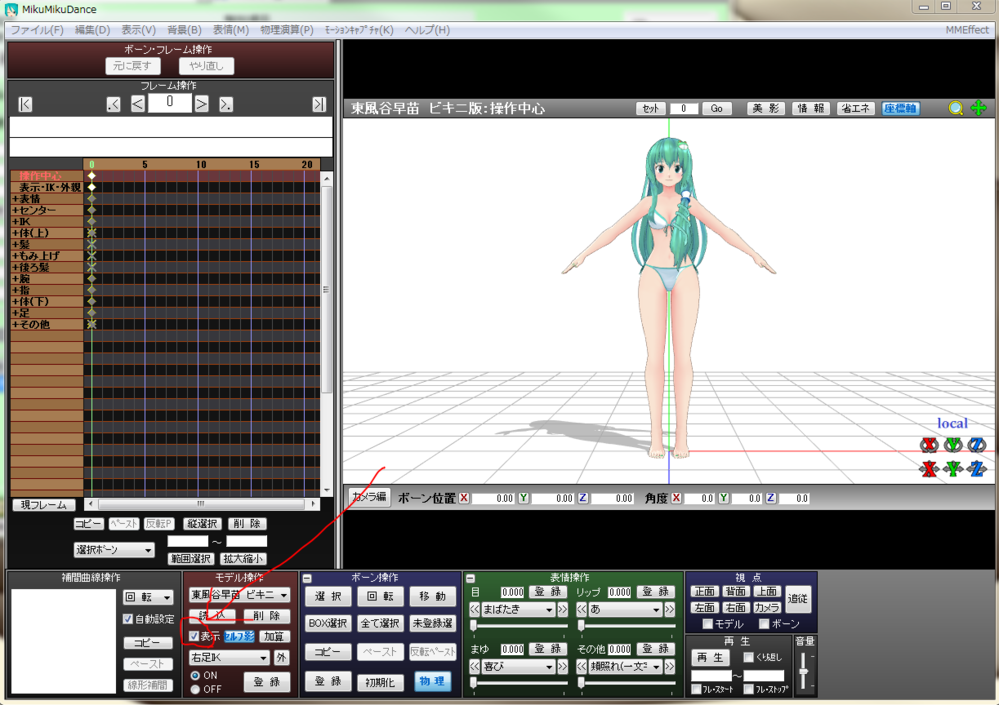Screen dimensions: 999x705
Task: Collapse the 表情操作 panel minus icon
Action: click(470, 578)
